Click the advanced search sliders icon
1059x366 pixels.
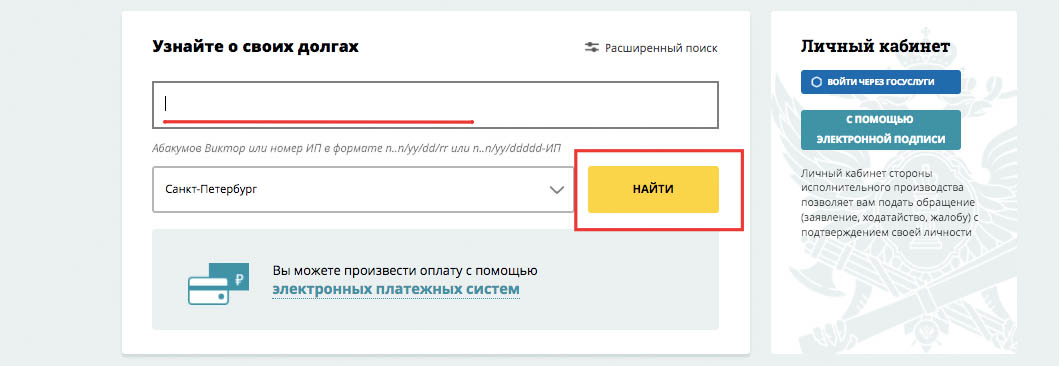[592, 48]
